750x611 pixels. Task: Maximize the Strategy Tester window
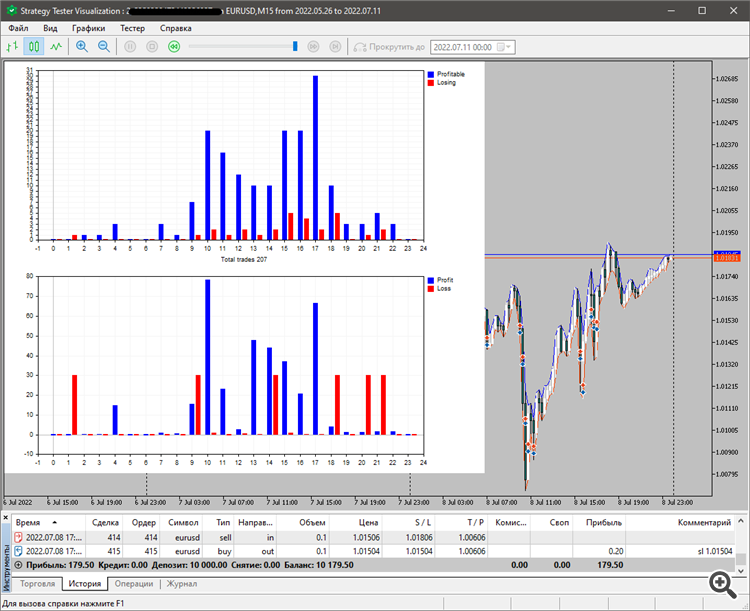point(702,11)
